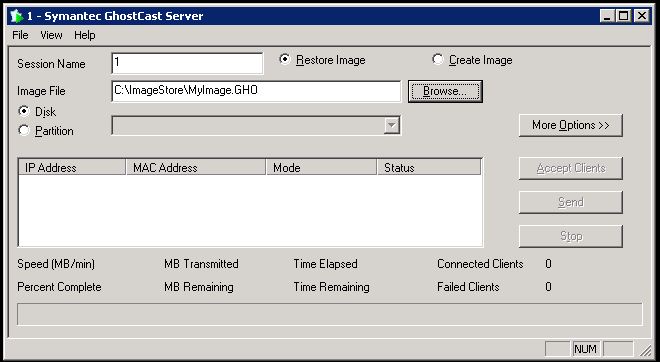Open the Help menu
This screenshot has height=362, width=660.
[85, 35]
